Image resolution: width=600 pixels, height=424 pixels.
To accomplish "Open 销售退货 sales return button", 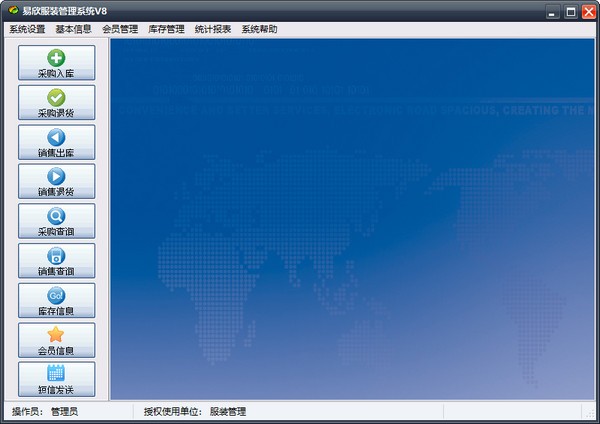I will click(x=57, y=181).
